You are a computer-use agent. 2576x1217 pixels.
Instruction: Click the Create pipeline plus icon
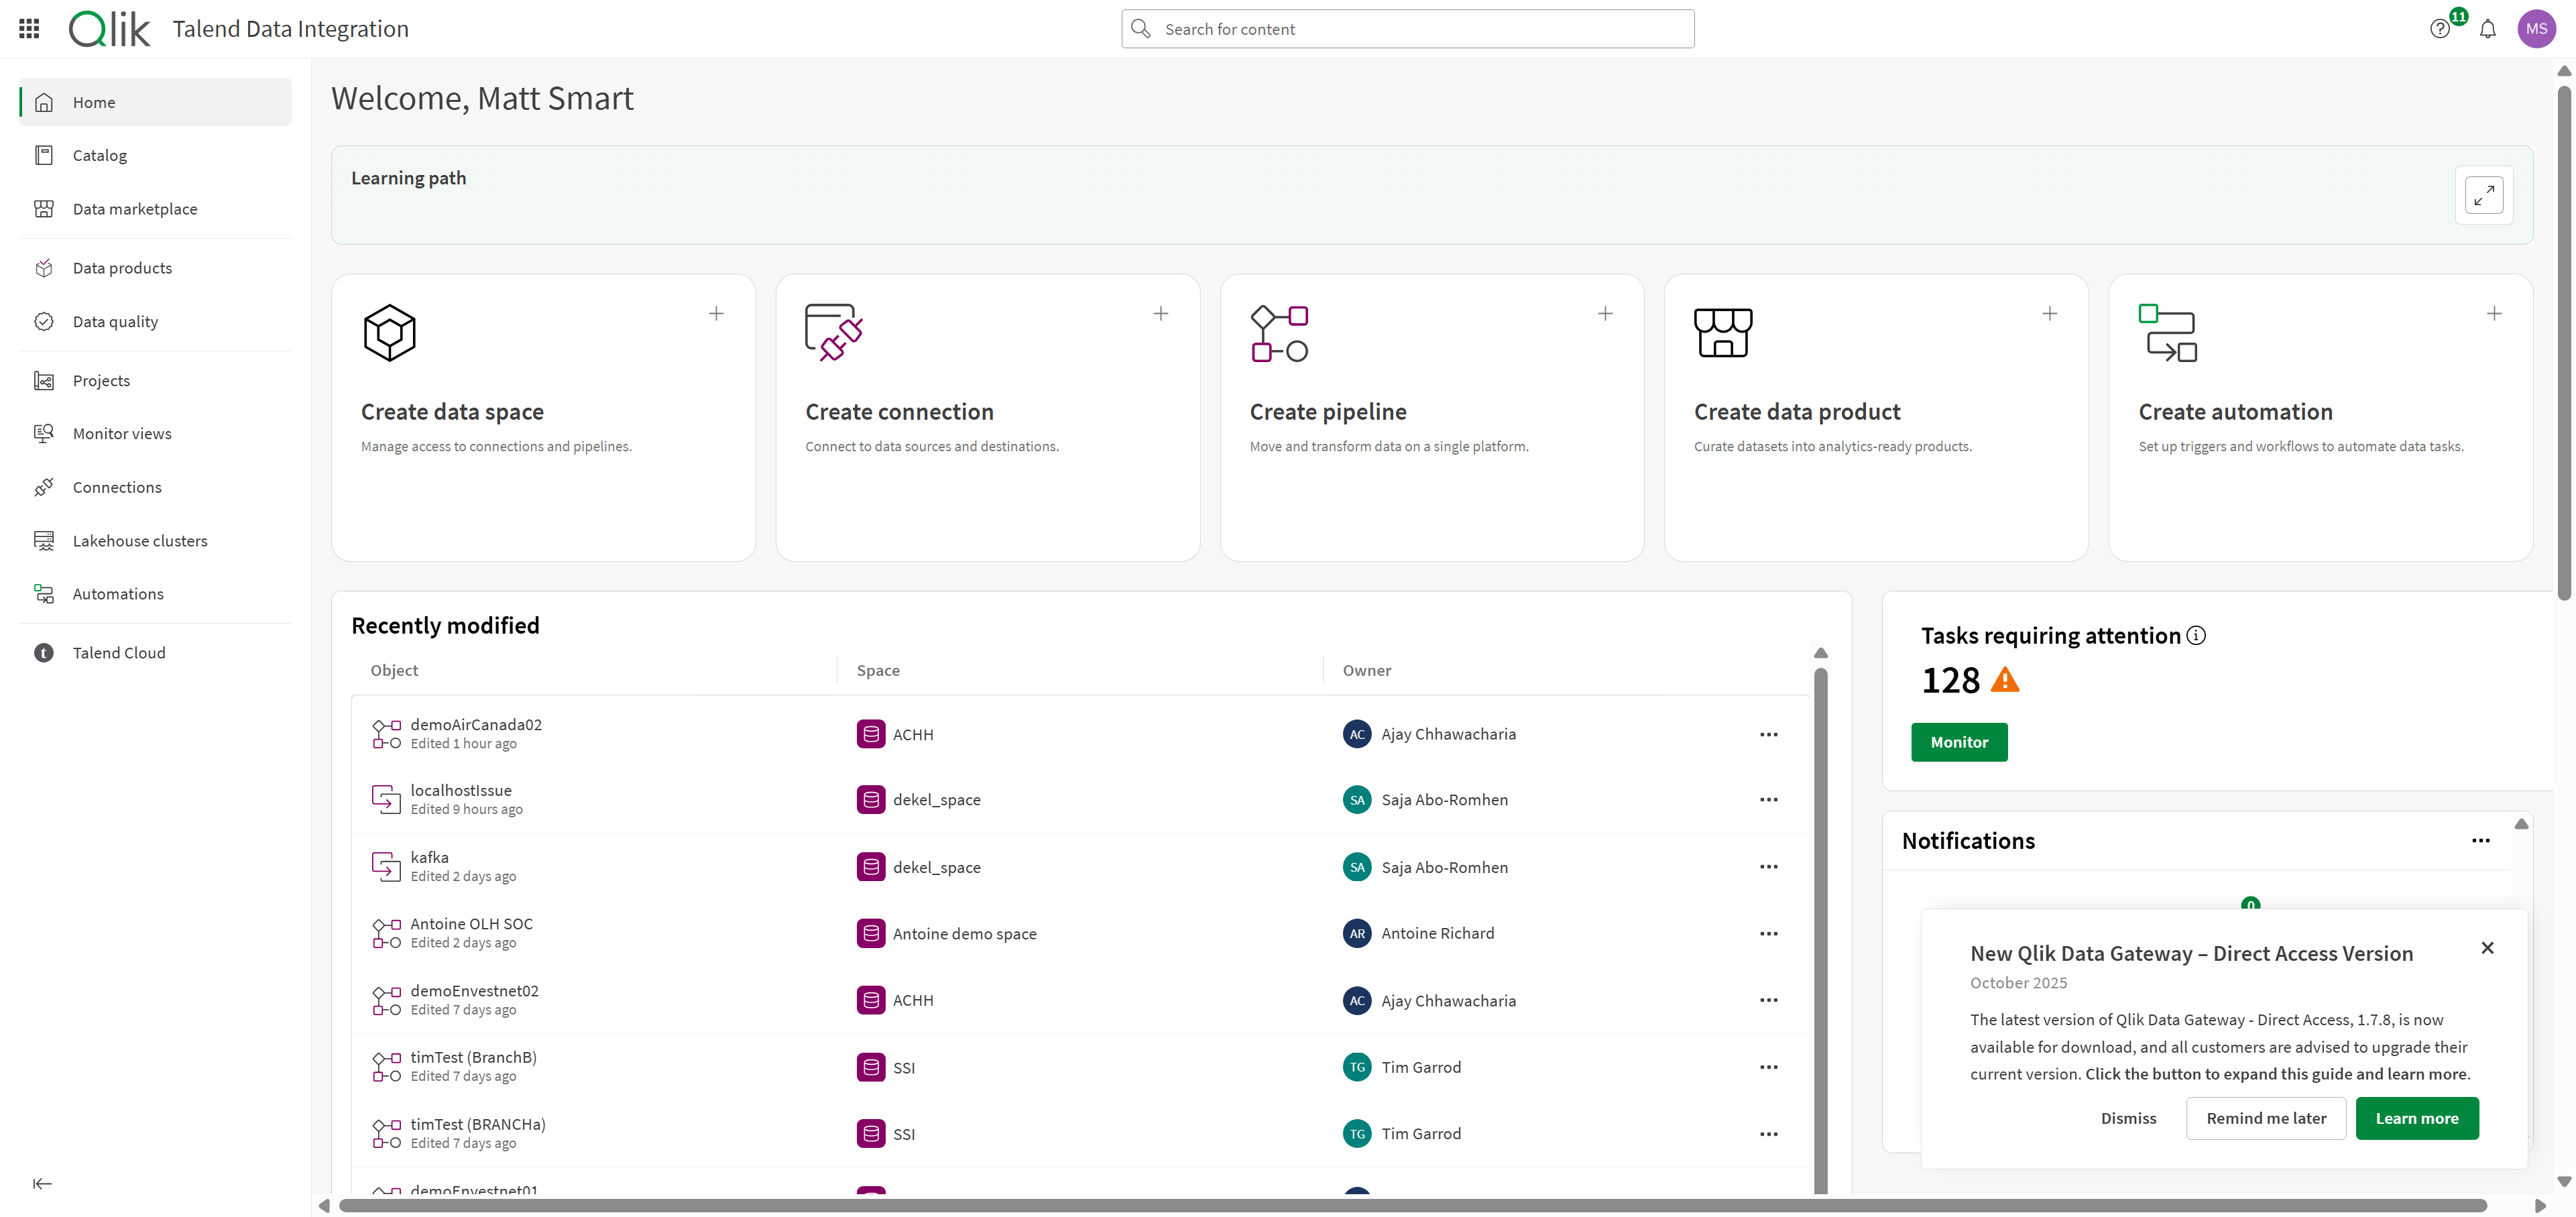1605,314
